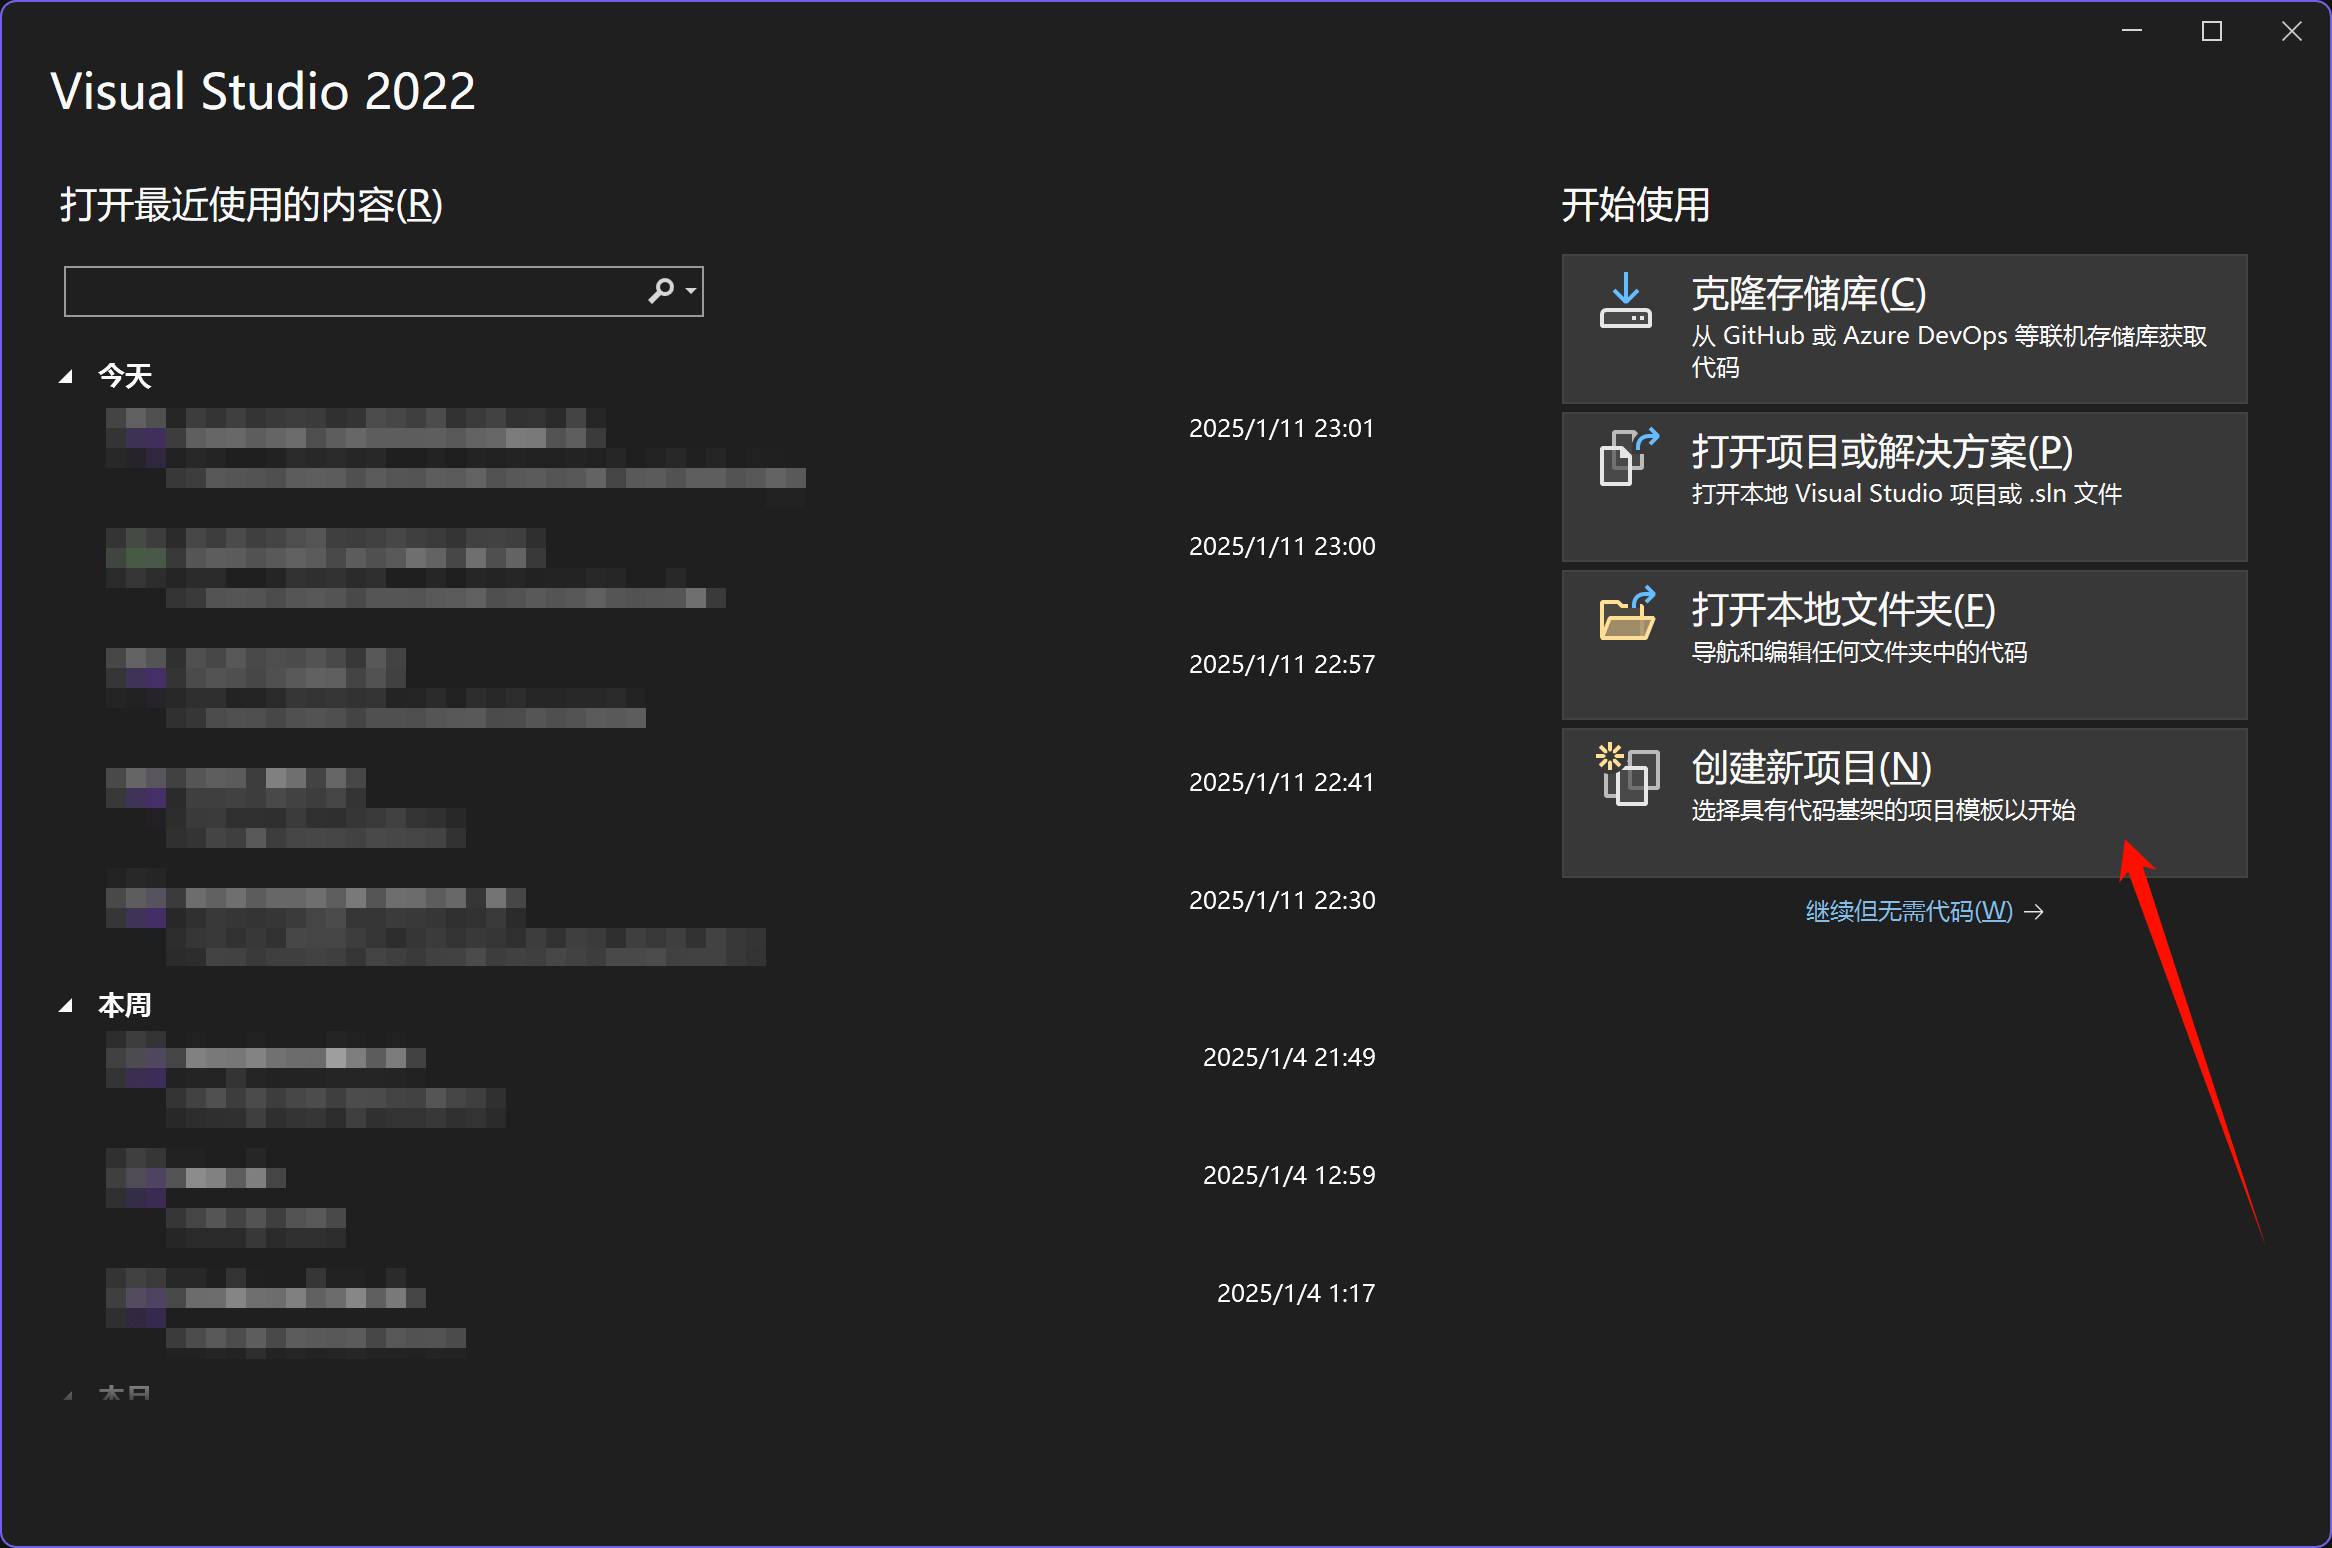Click the Visual Studio 2022 title
Viewport: 2332px width, 1548px height.
(263, 91)
